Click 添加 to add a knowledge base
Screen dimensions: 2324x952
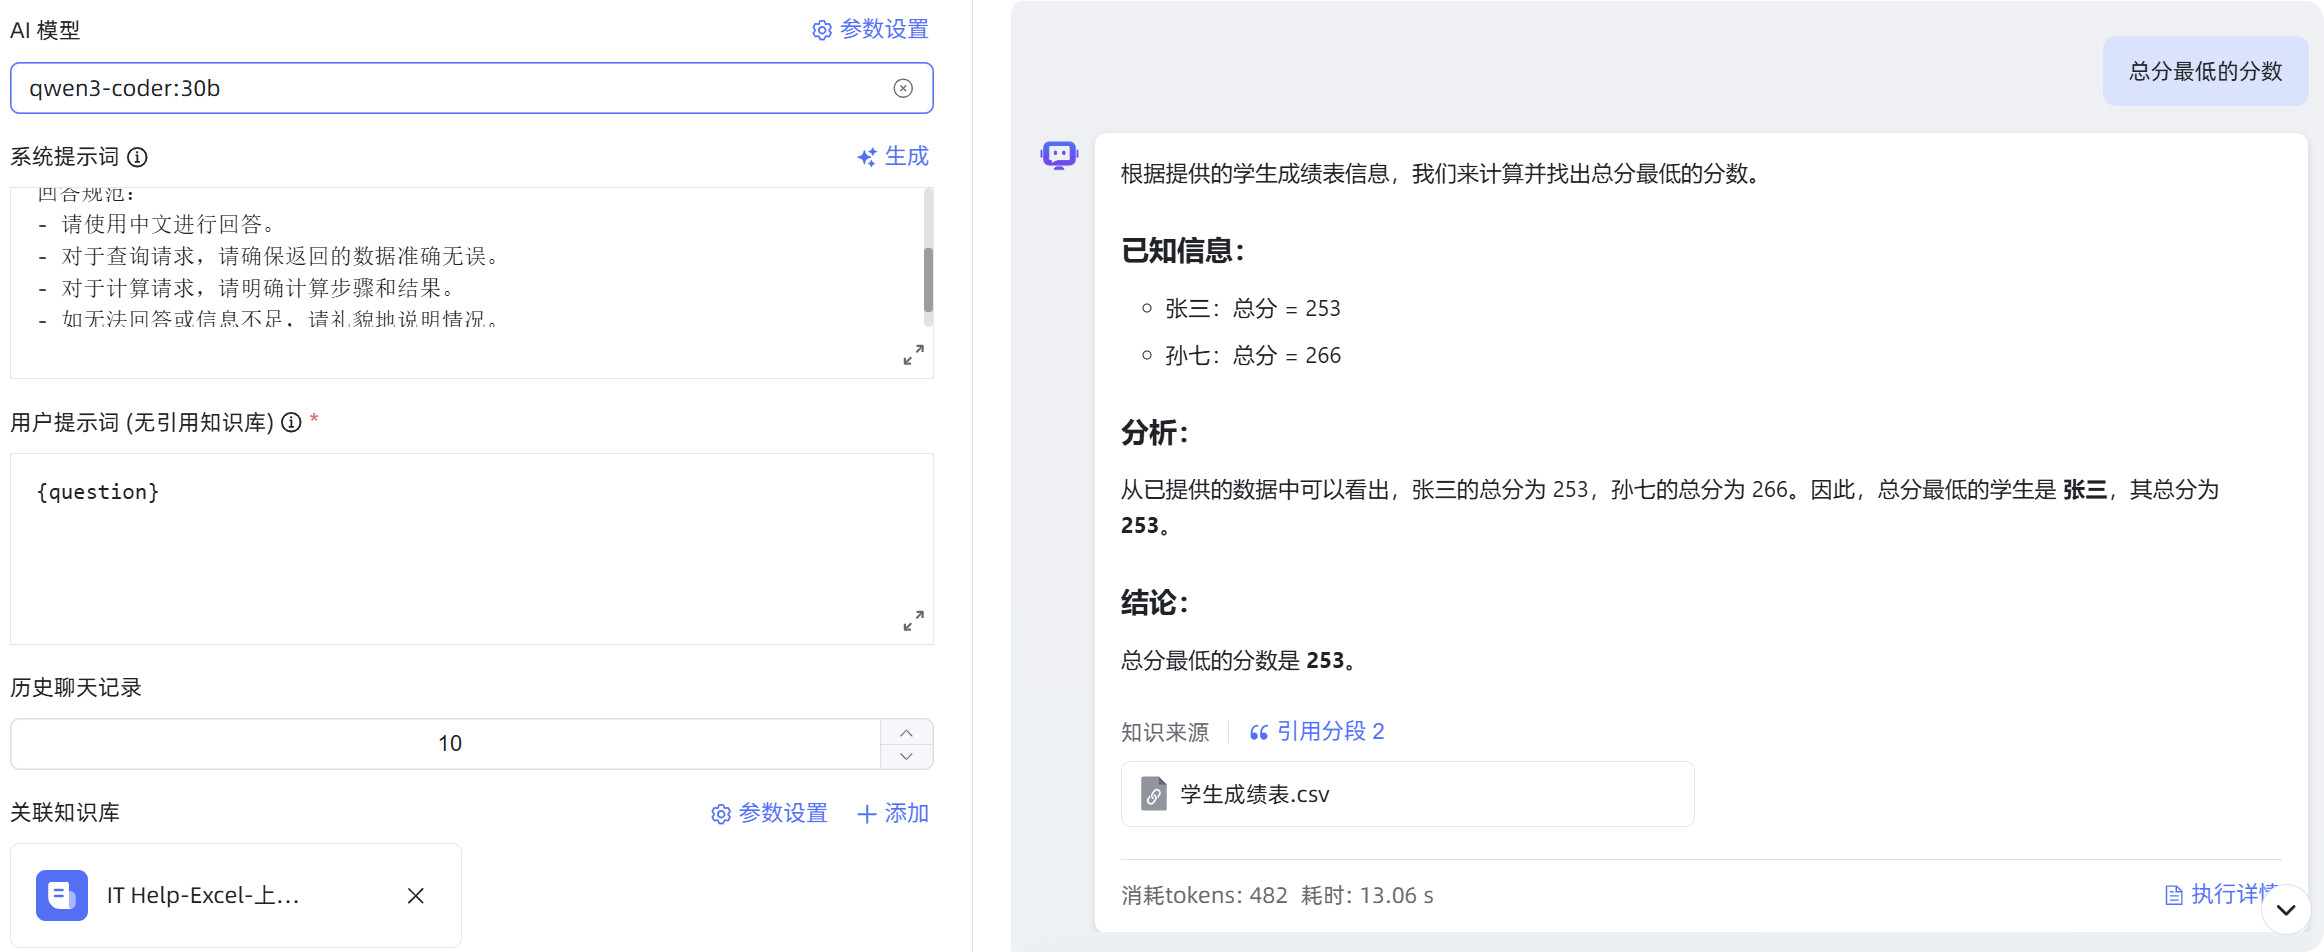pyautogui.click(x=893, y=814)
